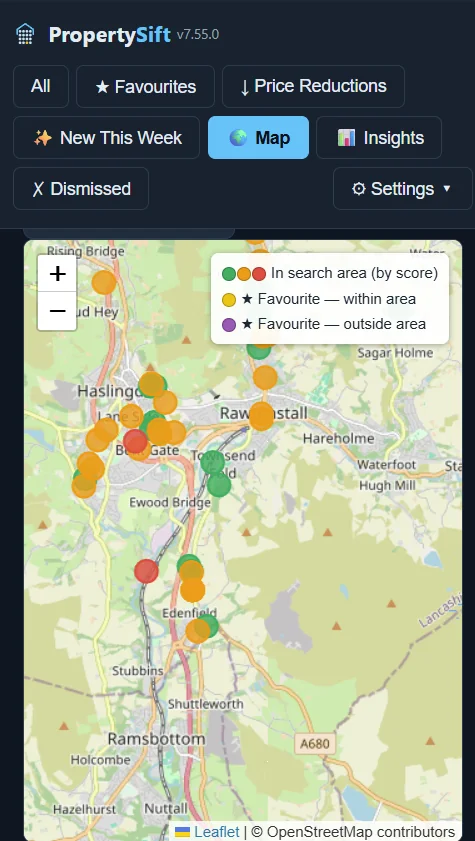Click the Hugh Mill place label
Image resolution: width=475 pixels, height=841 pixels.
[x=387, y=485]
